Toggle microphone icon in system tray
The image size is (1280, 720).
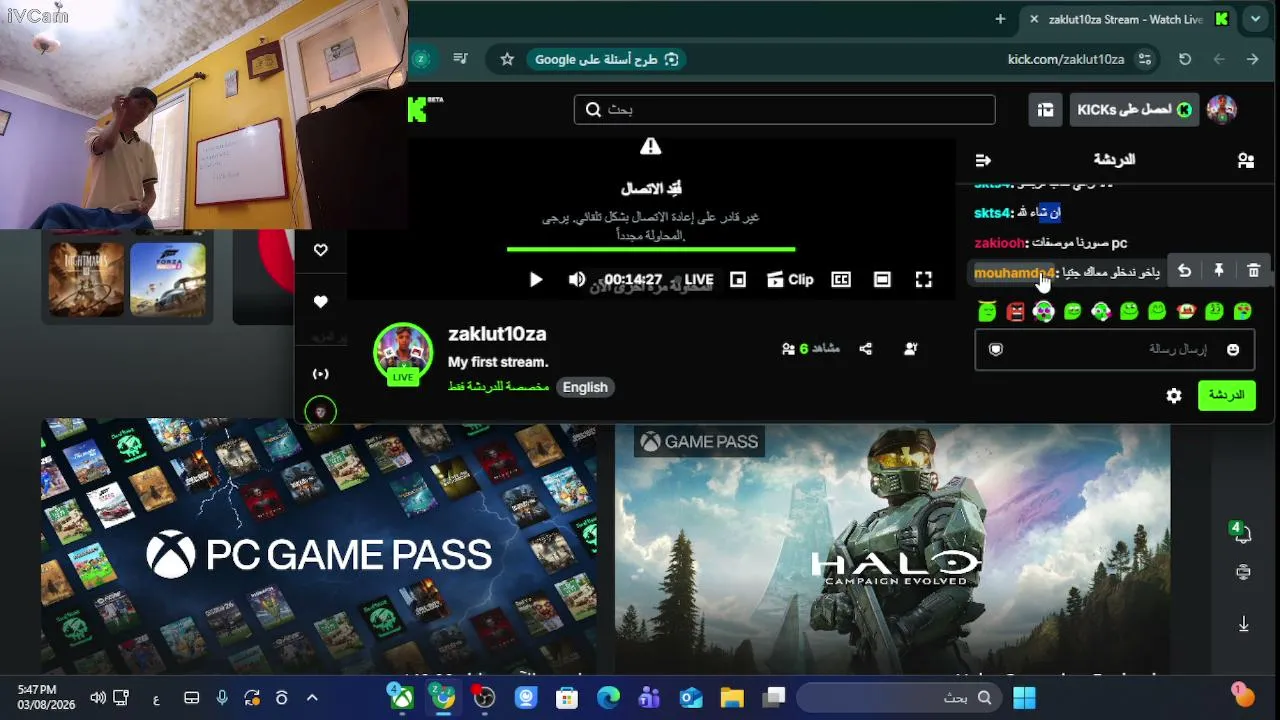[222, 698]
